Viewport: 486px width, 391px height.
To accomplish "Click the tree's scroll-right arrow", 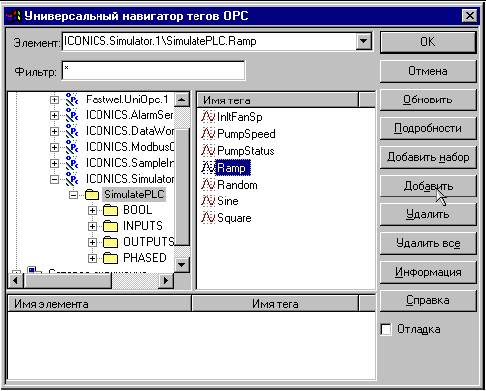I will [x=166, y=281].
